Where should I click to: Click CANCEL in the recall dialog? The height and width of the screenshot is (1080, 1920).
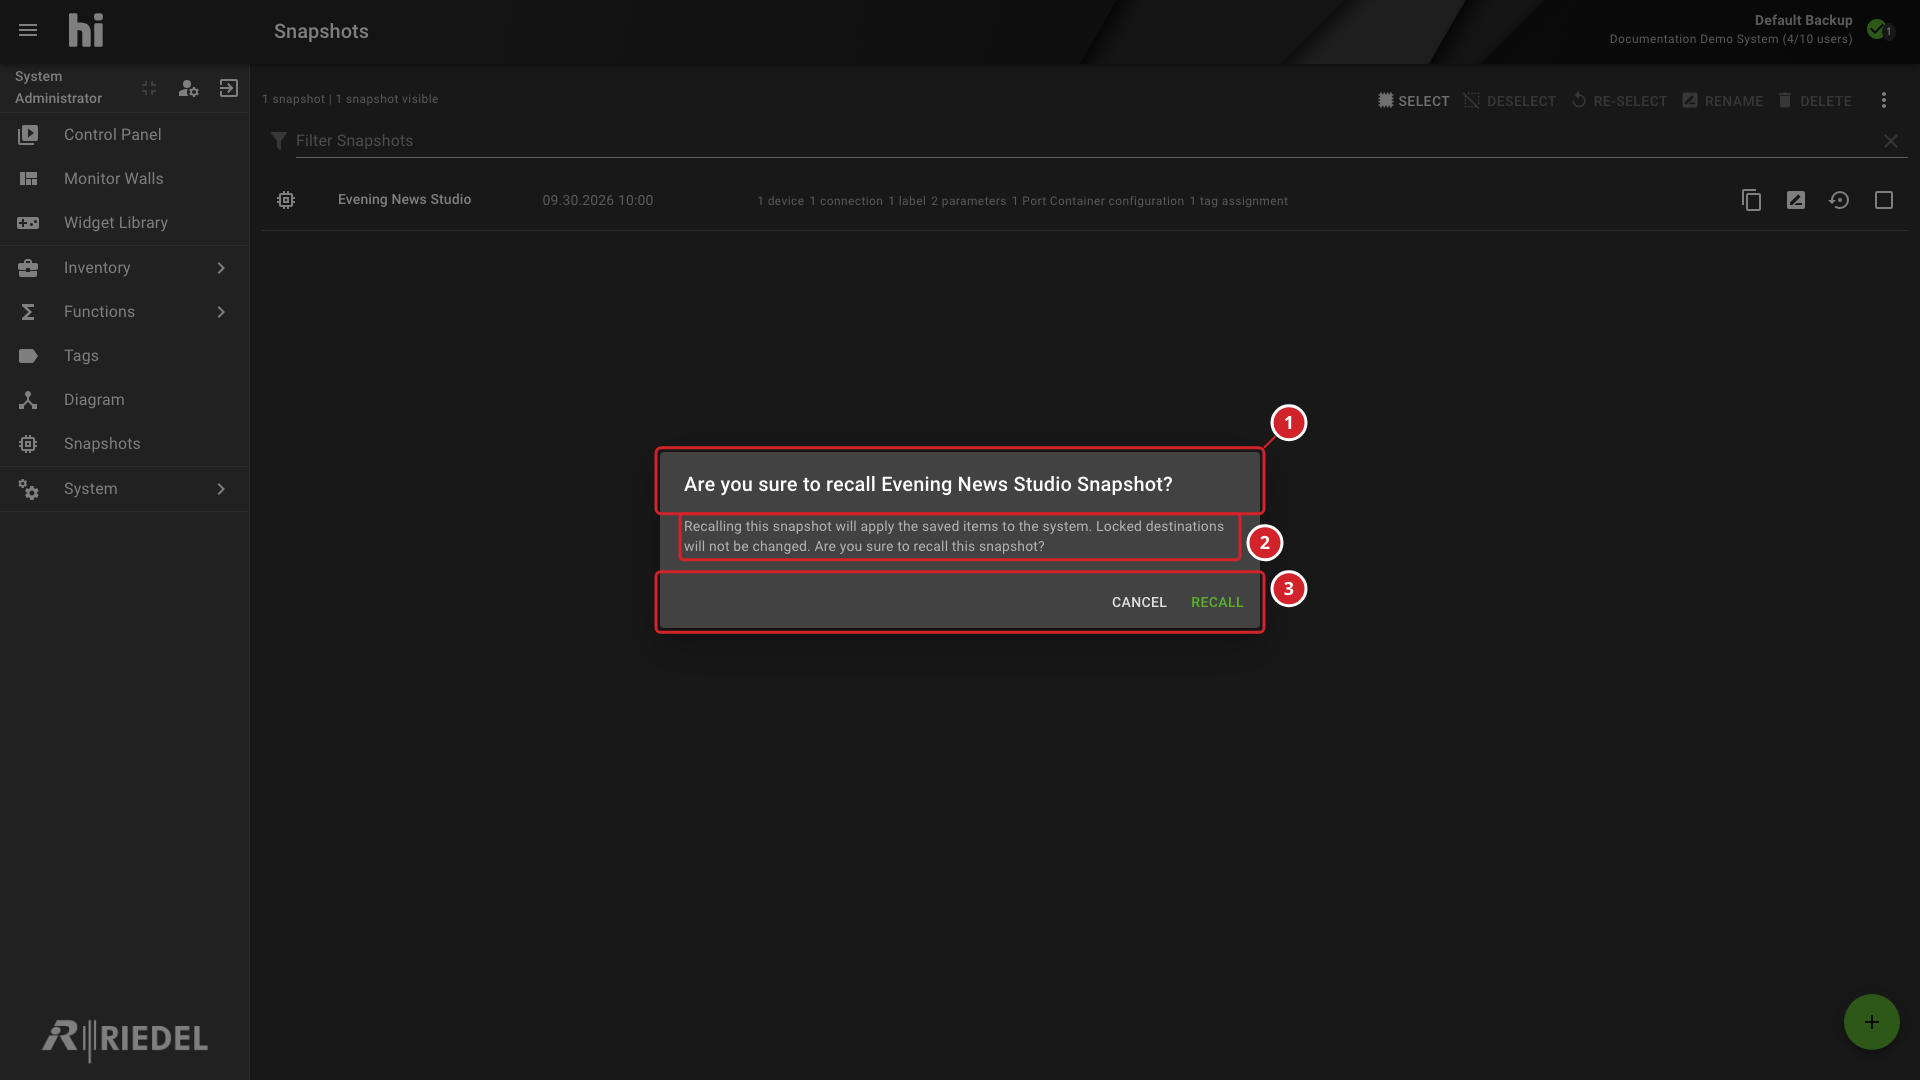coord(1139,602)
